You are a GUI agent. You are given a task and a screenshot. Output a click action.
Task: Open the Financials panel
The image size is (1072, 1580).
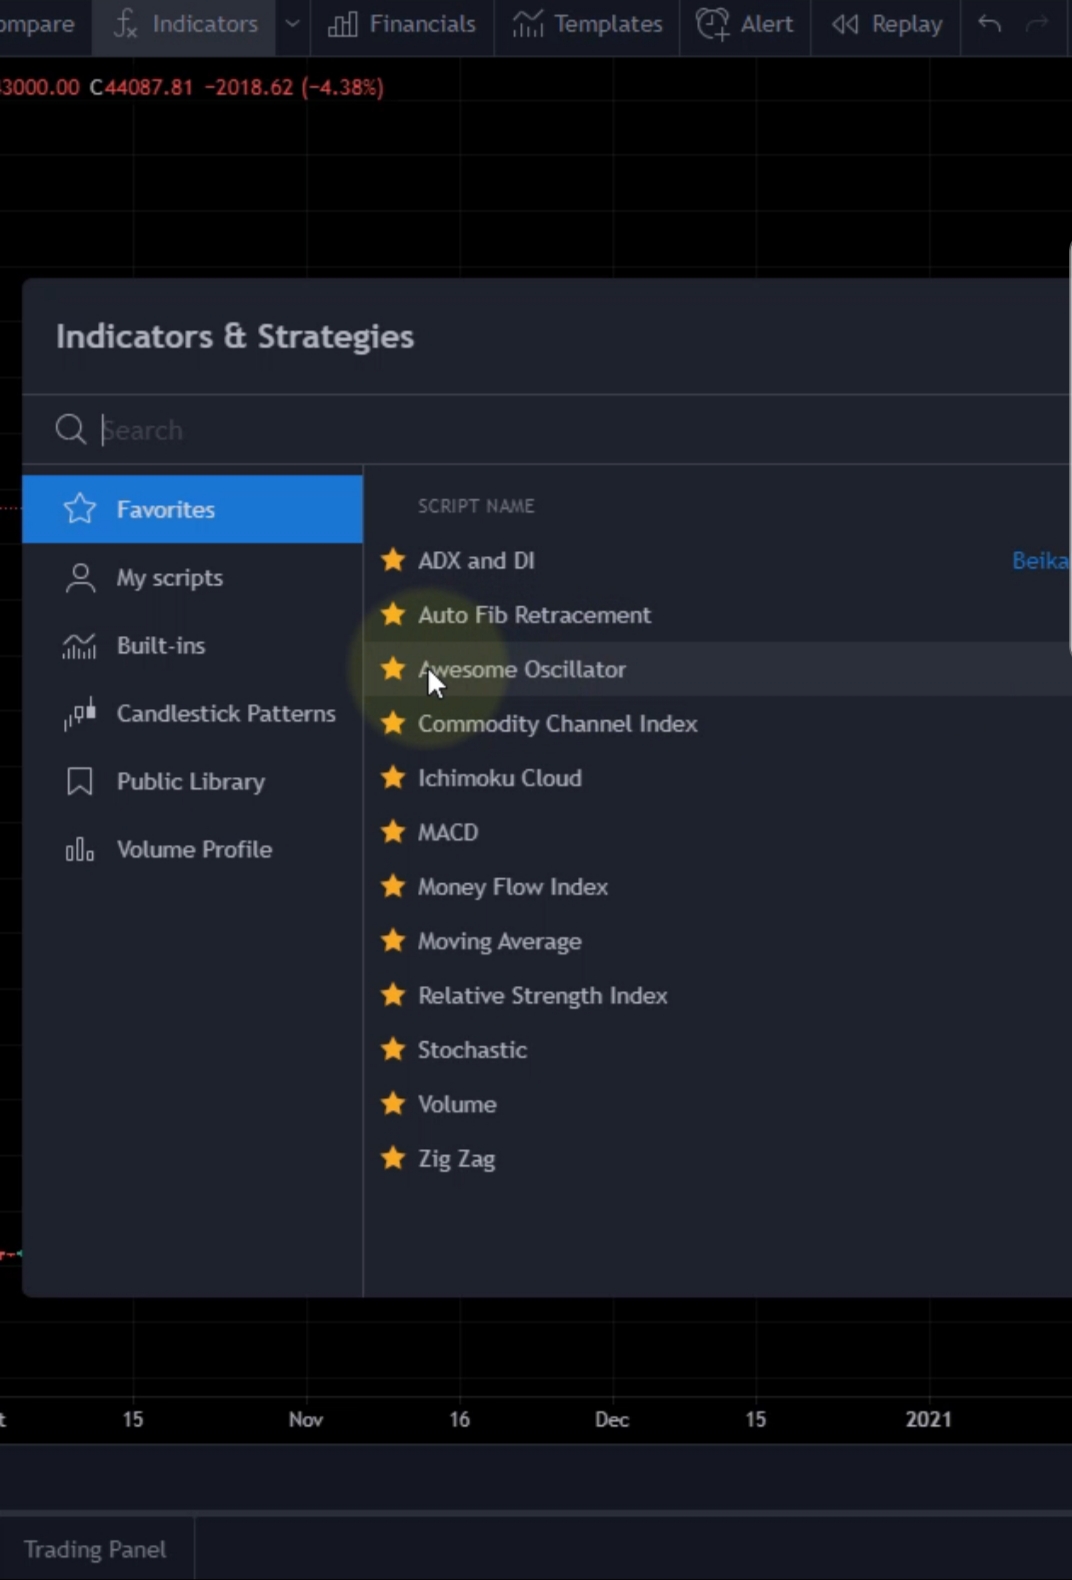point(402,24)
